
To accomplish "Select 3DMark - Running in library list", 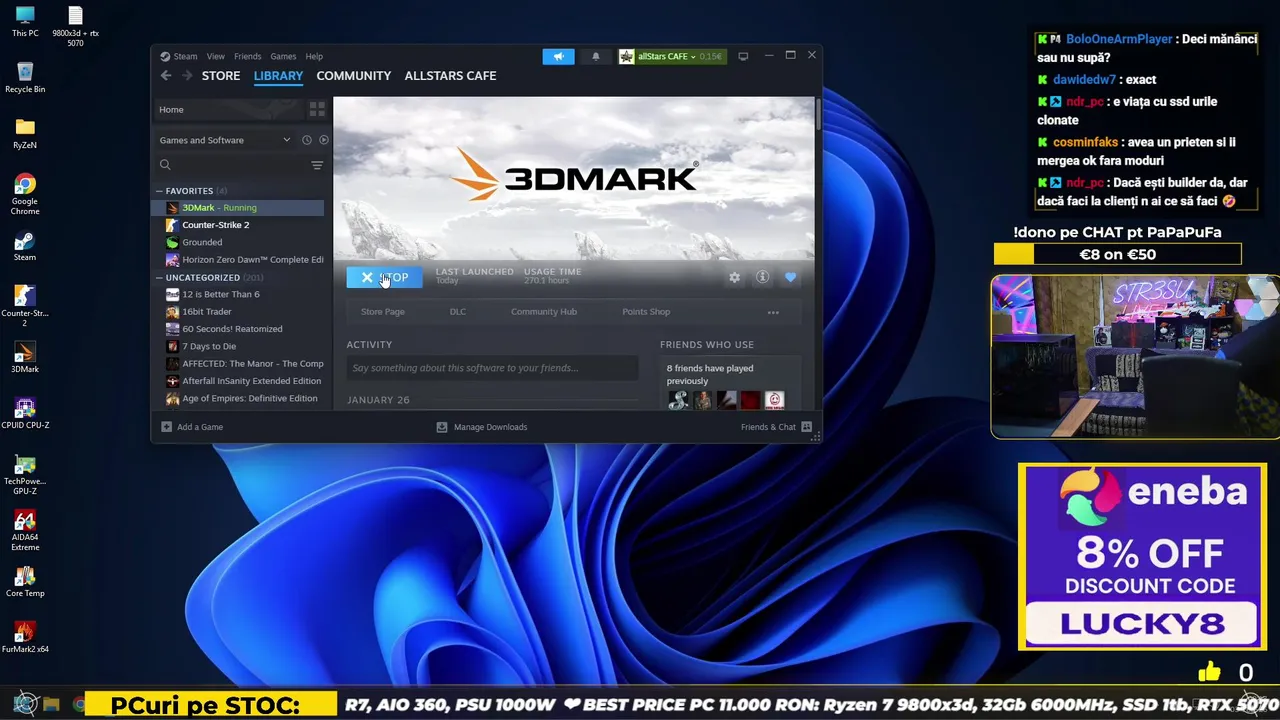I will click(x=238, y=208).
